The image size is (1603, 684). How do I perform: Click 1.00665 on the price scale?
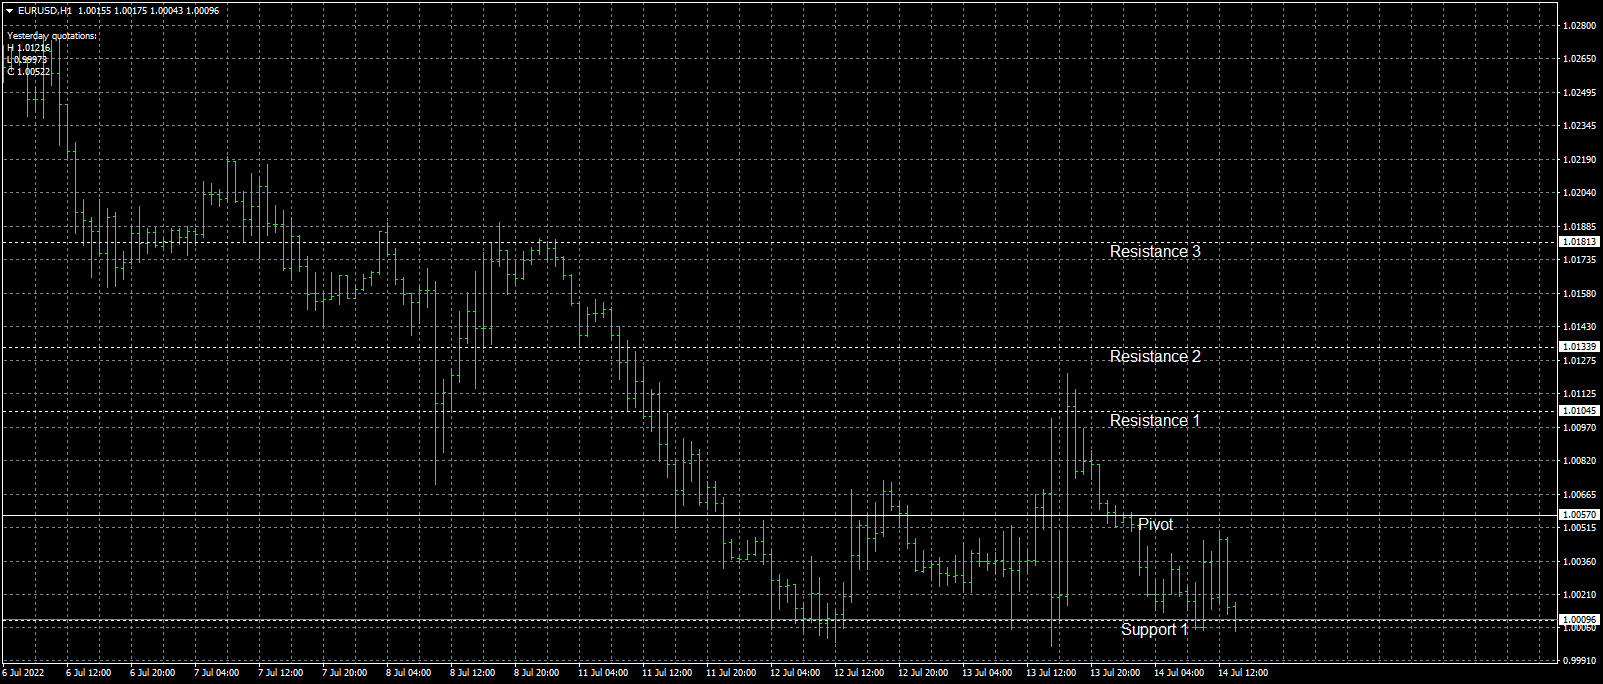1579,495
